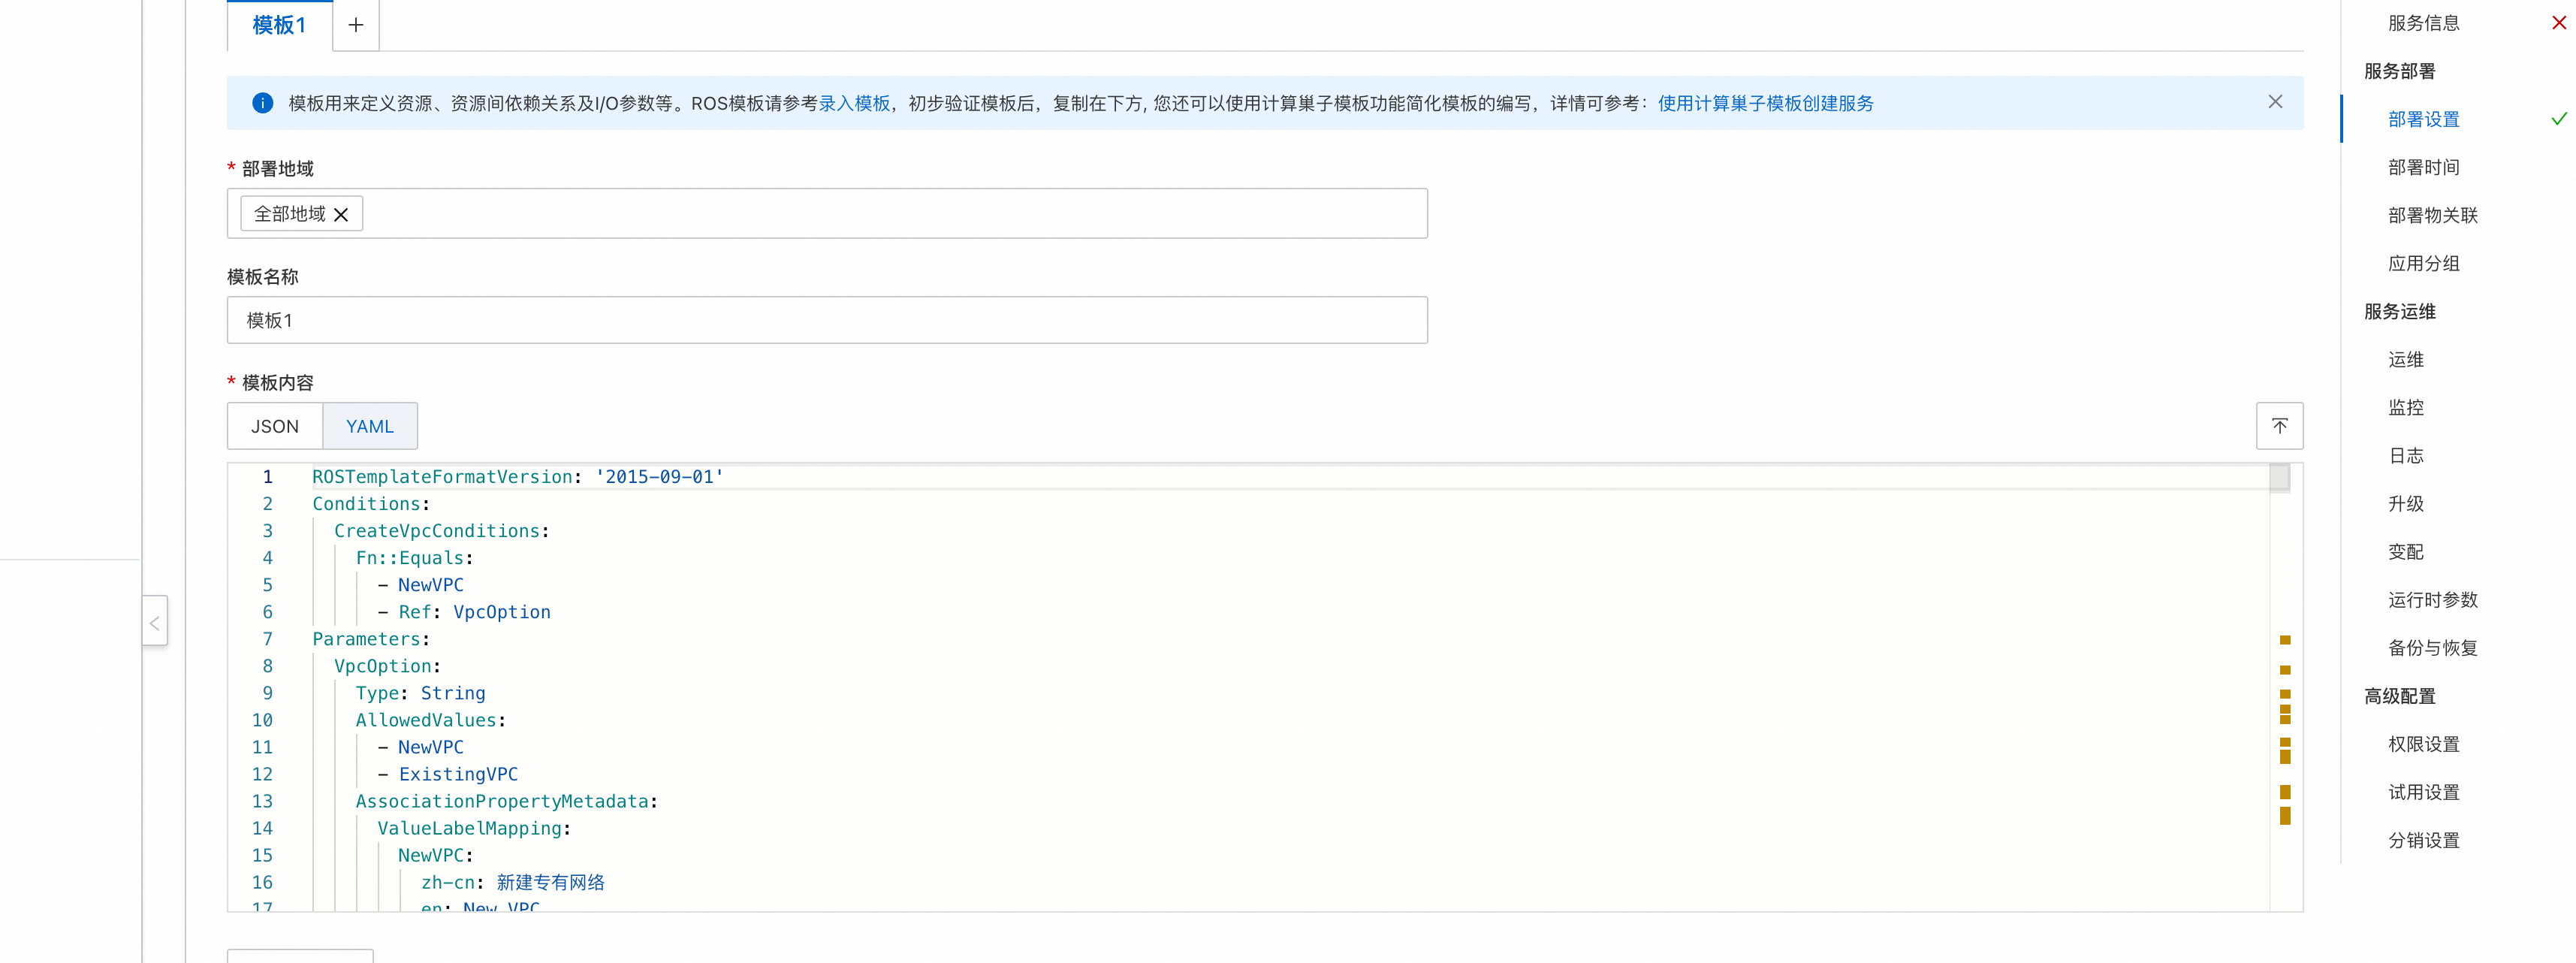Switch template content to JSON format
This screenshot has height=963, width=2576.
click(274, 426)
